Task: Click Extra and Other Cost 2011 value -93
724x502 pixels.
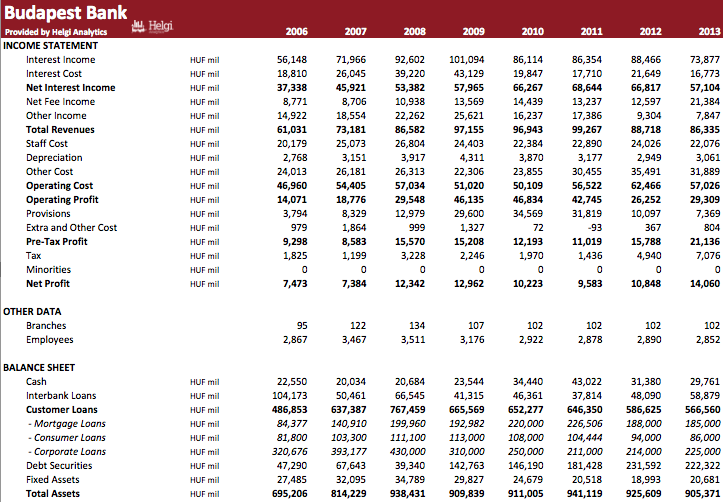Action: tap(595, 228)
